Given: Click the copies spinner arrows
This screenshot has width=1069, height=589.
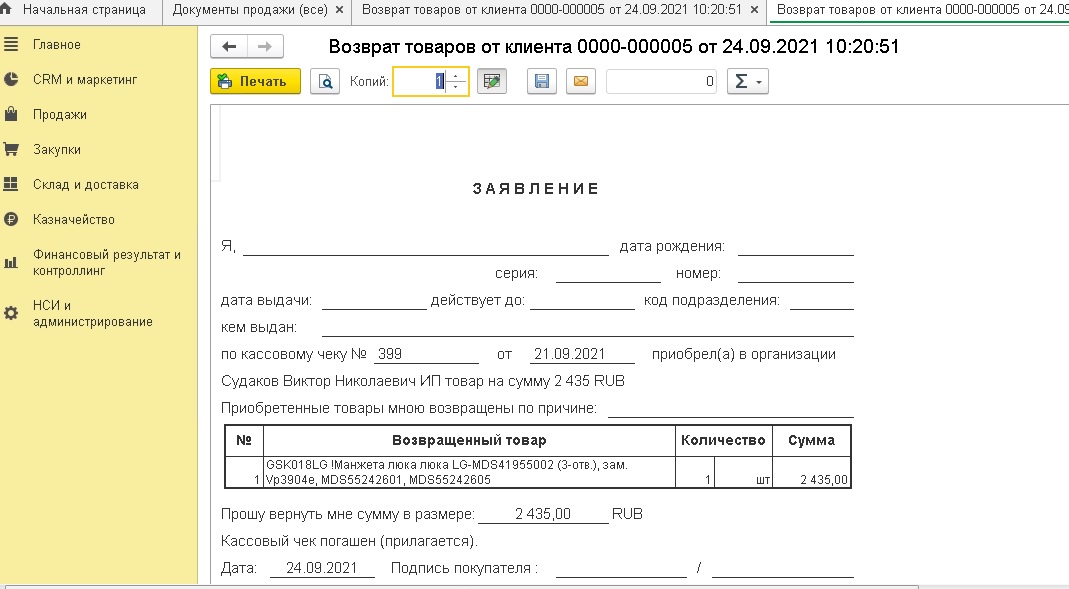Looking at the screenshot, I should pos(456,82).
